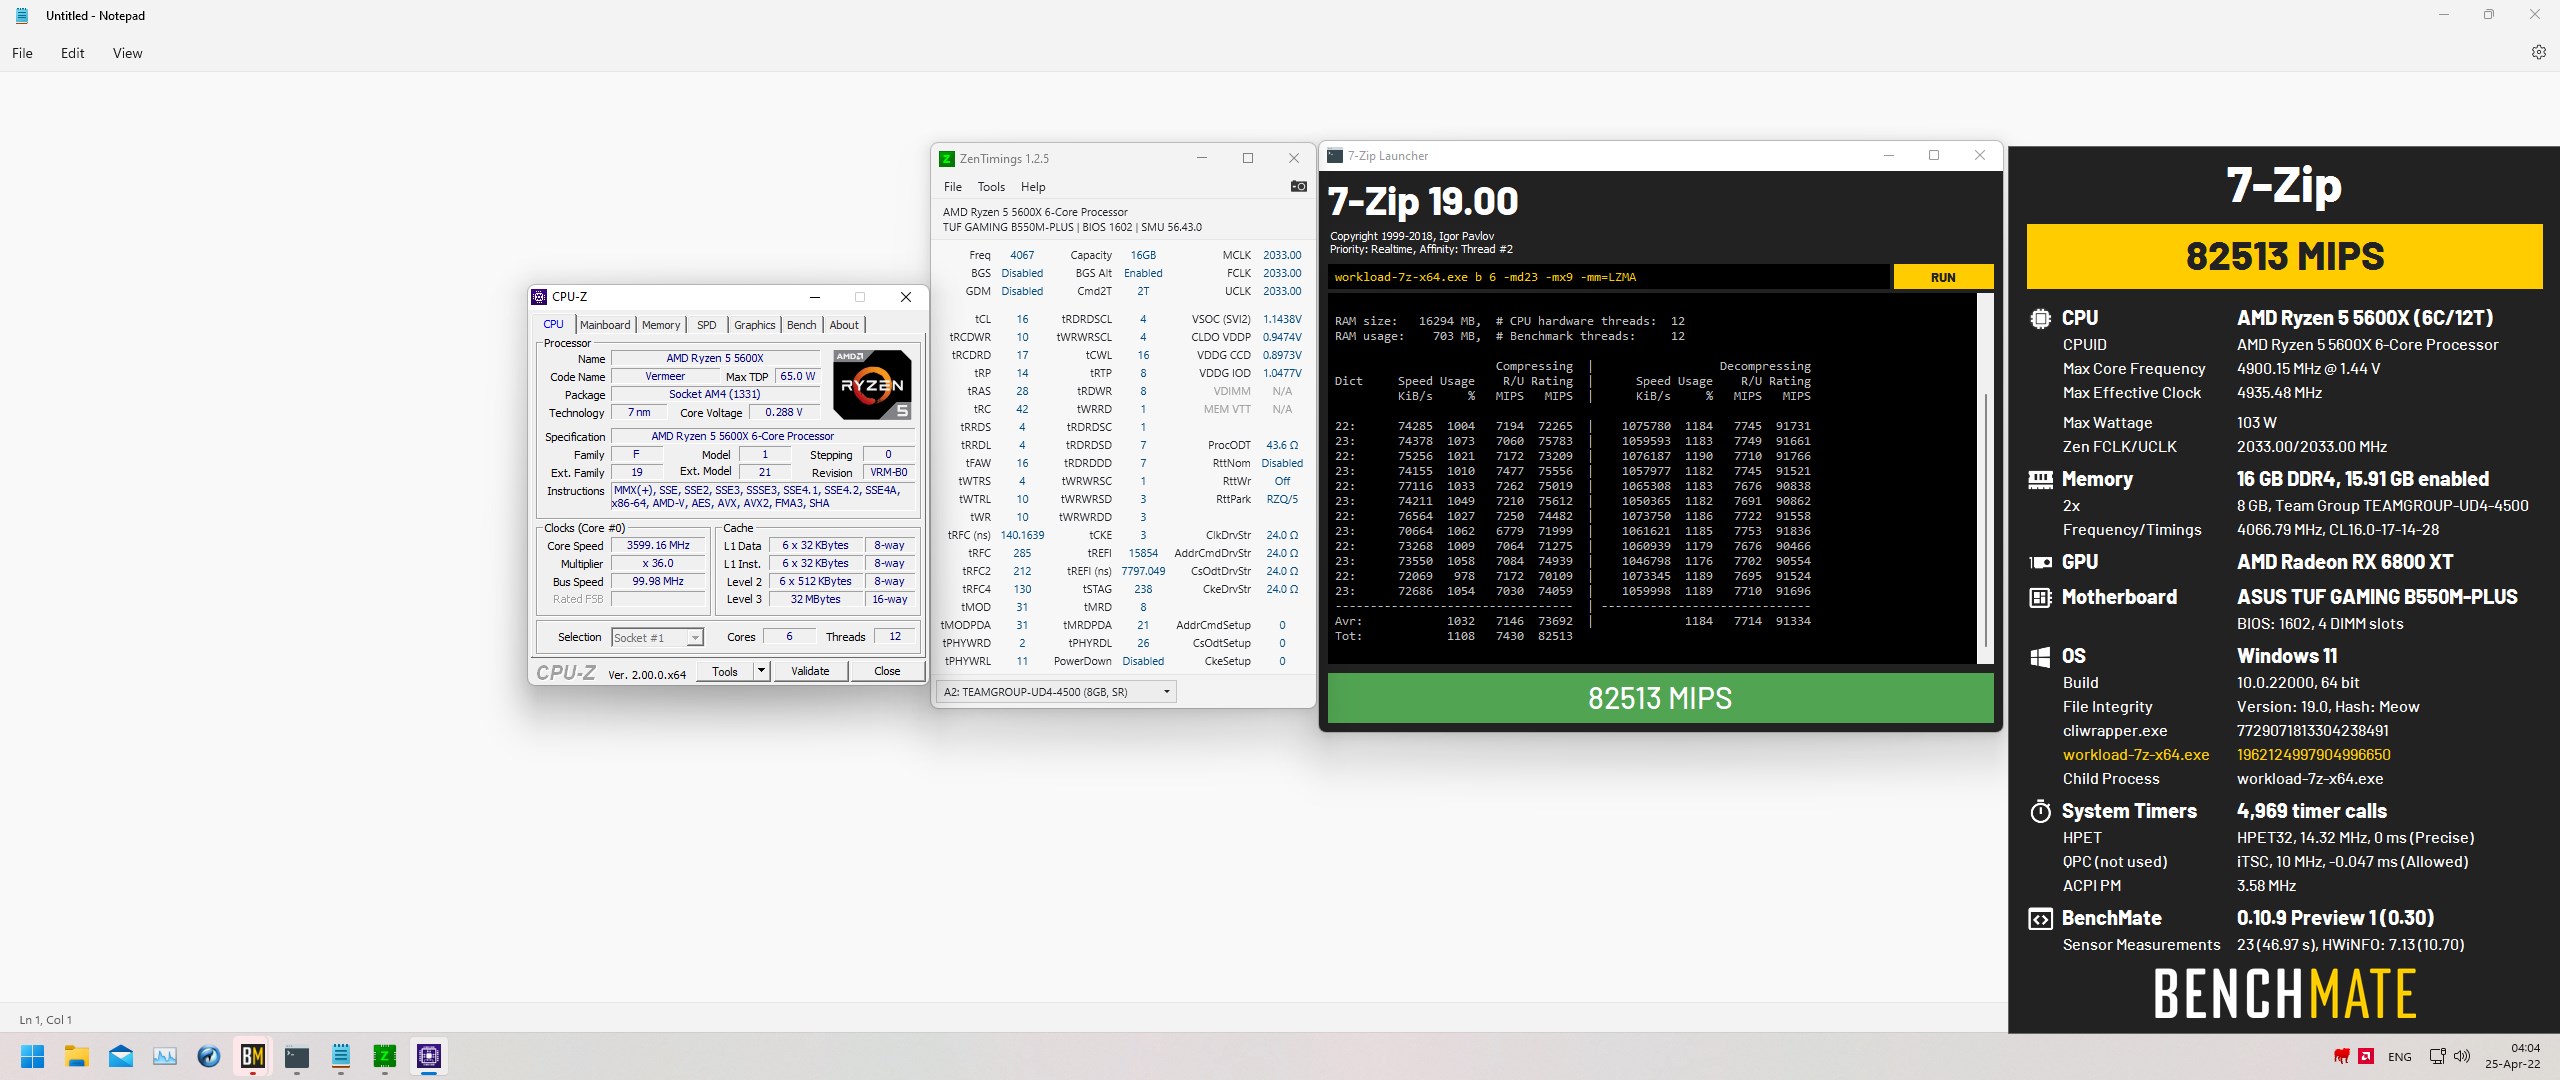Click the ENG language indicator

(x=2399, y=1057)
